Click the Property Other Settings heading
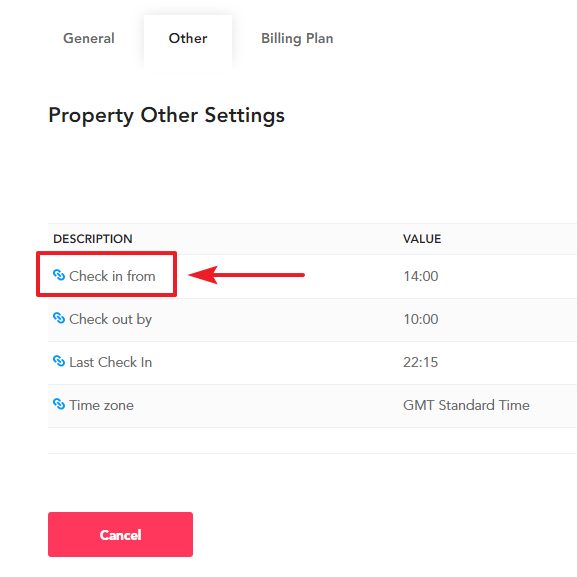Image resolution: width=577 pixels, height=577 pixels. [x=166, y=116]
